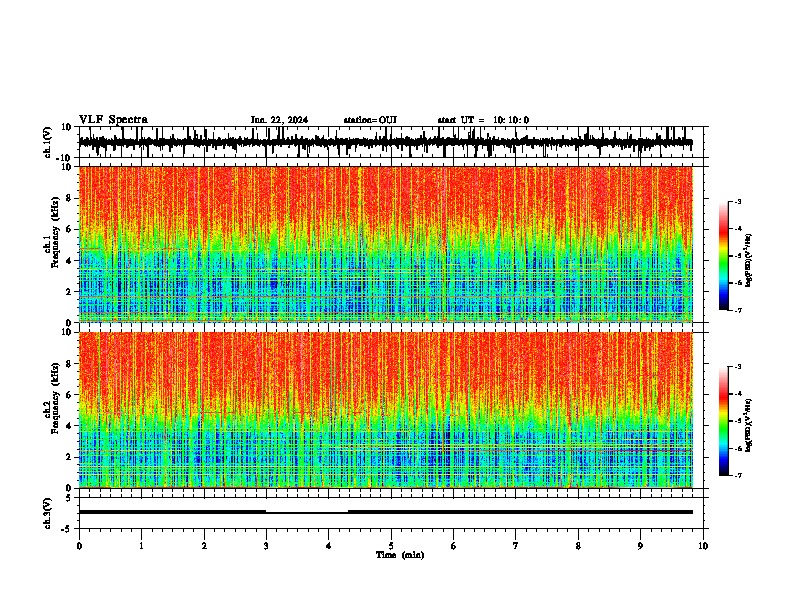Click the "3" tick on the time axis

pyautogui.click(x=266, y=546)
